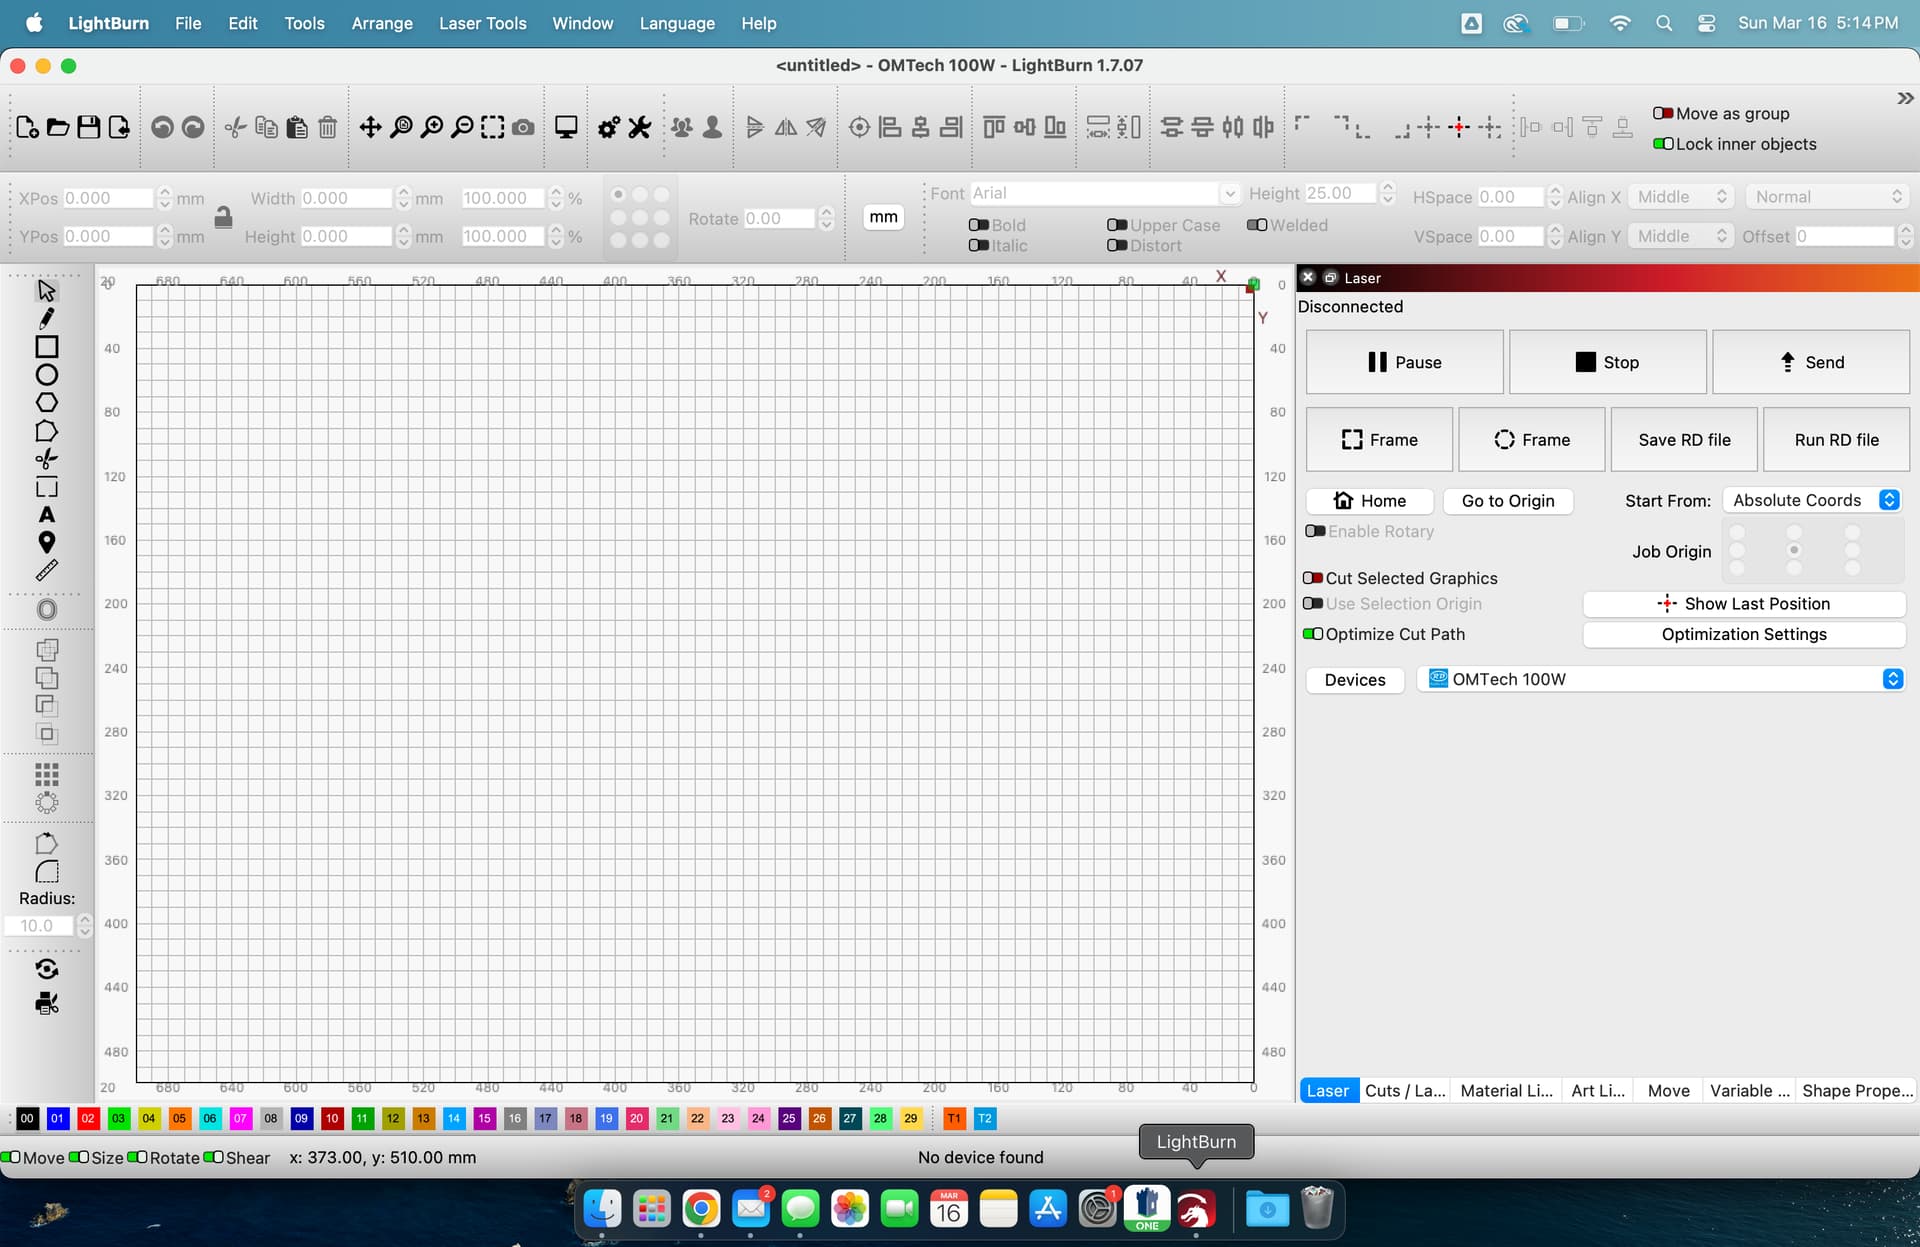Click the XPos input field

[x=108, y=198]
